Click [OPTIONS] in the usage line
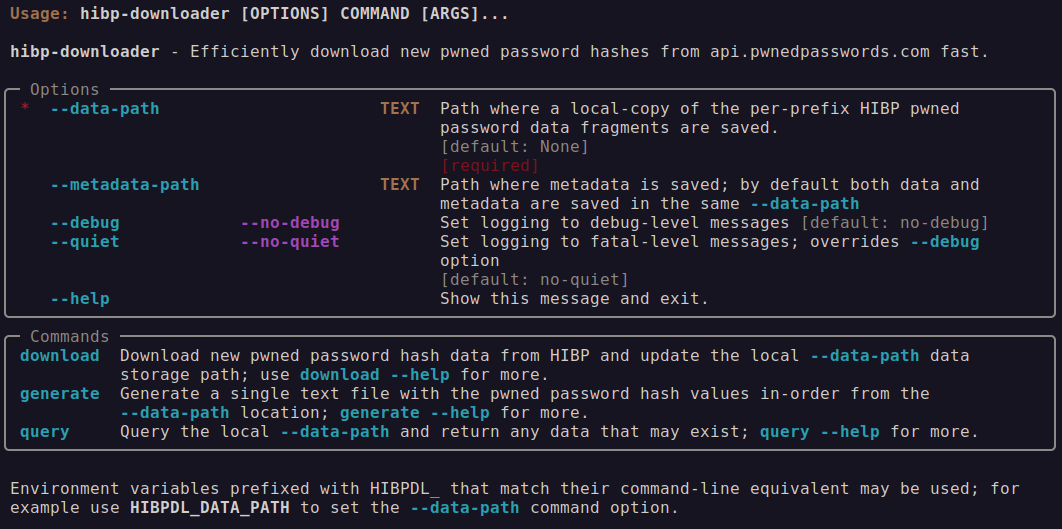 click(x=284, y=14)
